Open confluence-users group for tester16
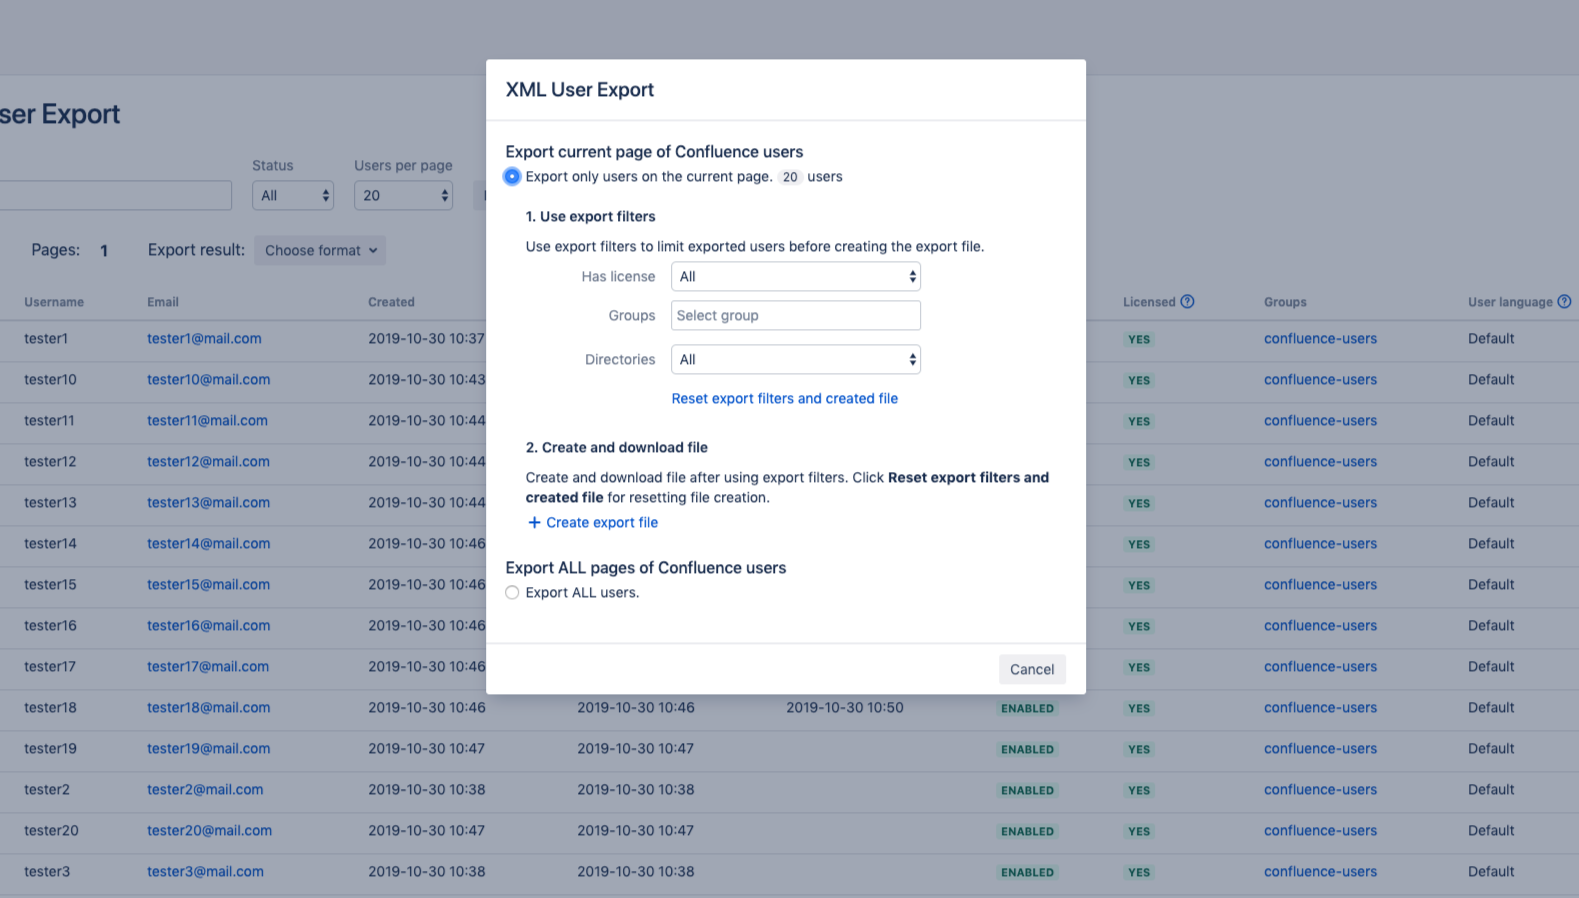Viewport: 1579px width, 898px height. pos(1320,625)
